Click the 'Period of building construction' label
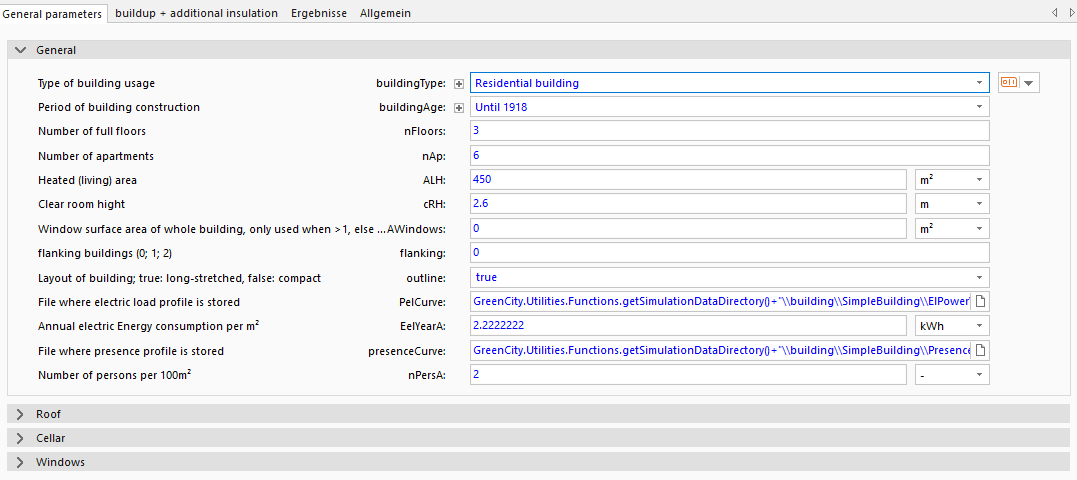The width and height of the screenshot is (1077, 480). [119, 107]
